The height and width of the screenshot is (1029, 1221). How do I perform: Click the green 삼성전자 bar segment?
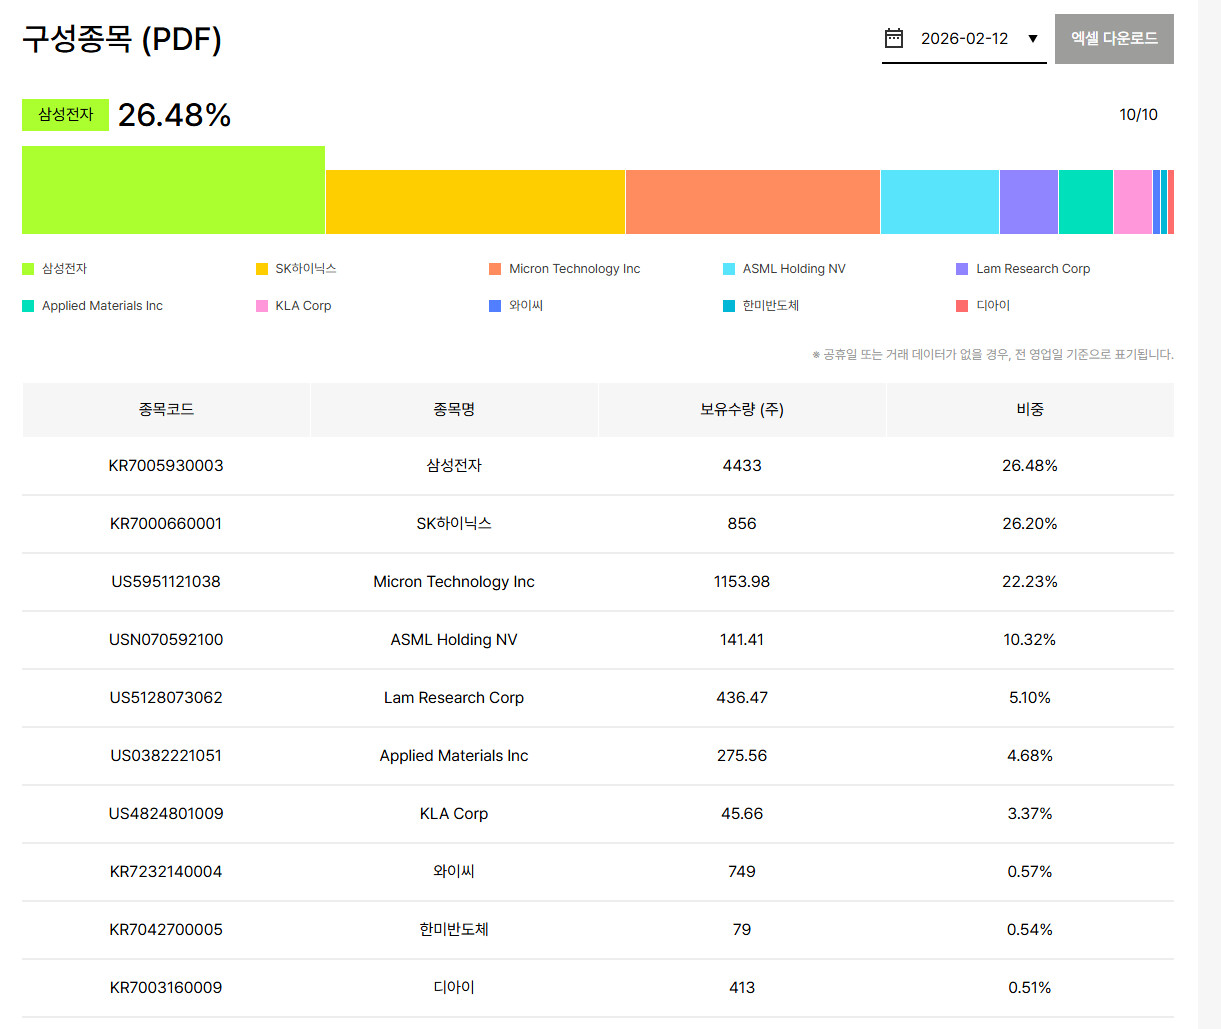pyautogui.click(x=173, y=190)
